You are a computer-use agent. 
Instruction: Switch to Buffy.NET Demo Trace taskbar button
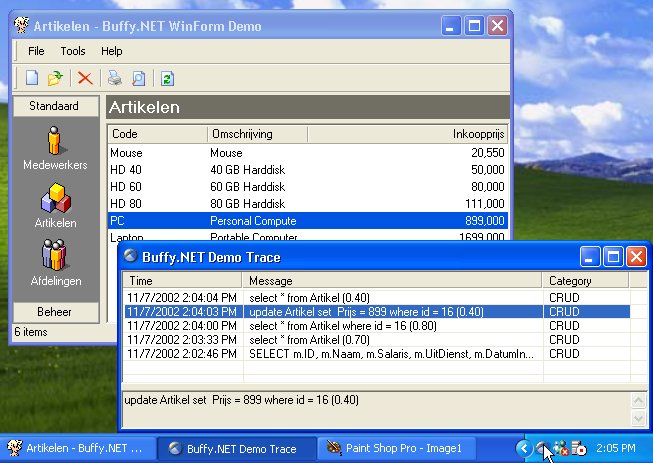(237, 448)
